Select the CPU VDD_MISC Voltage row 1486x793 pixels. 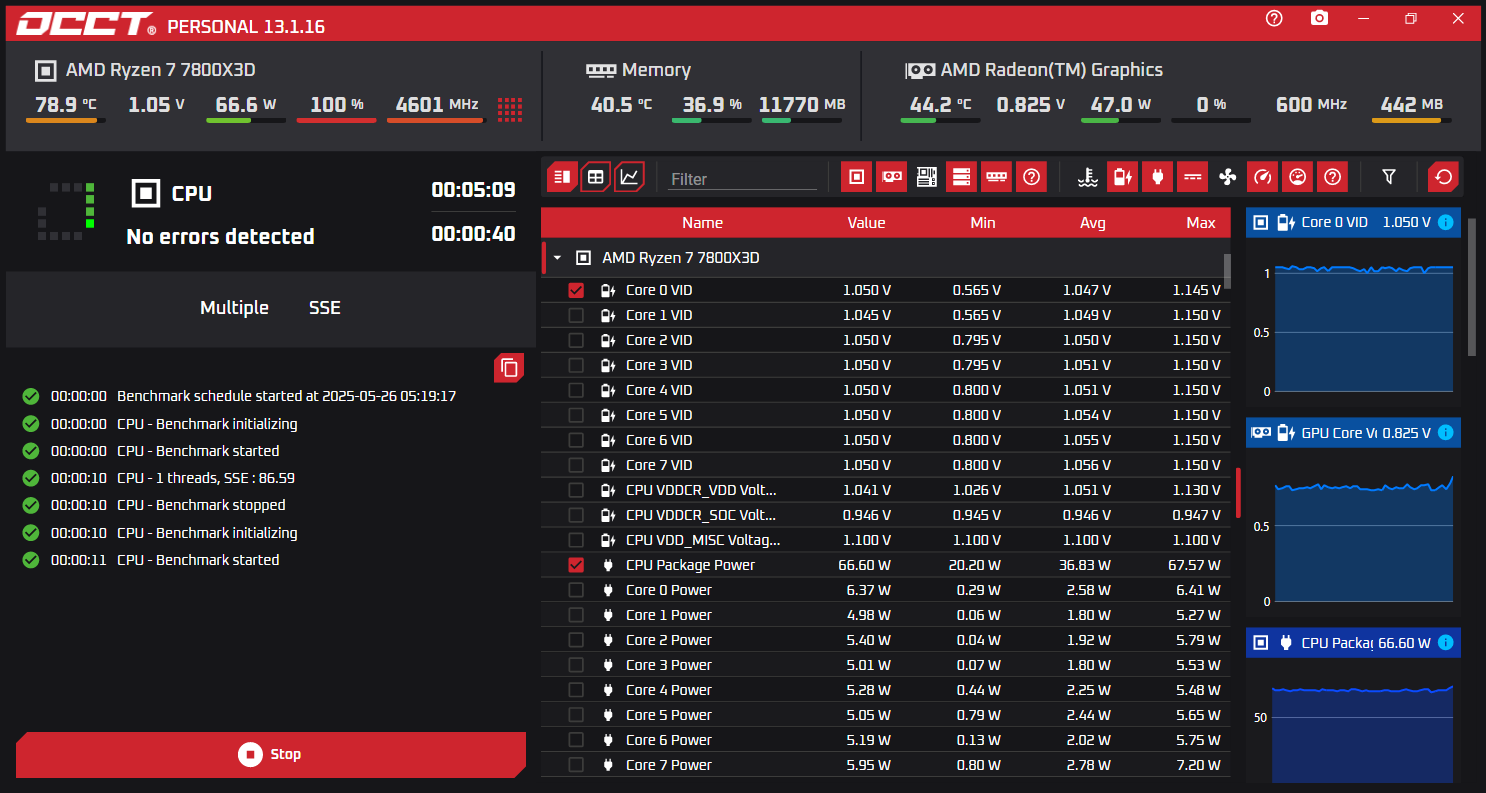coord(885,540)
